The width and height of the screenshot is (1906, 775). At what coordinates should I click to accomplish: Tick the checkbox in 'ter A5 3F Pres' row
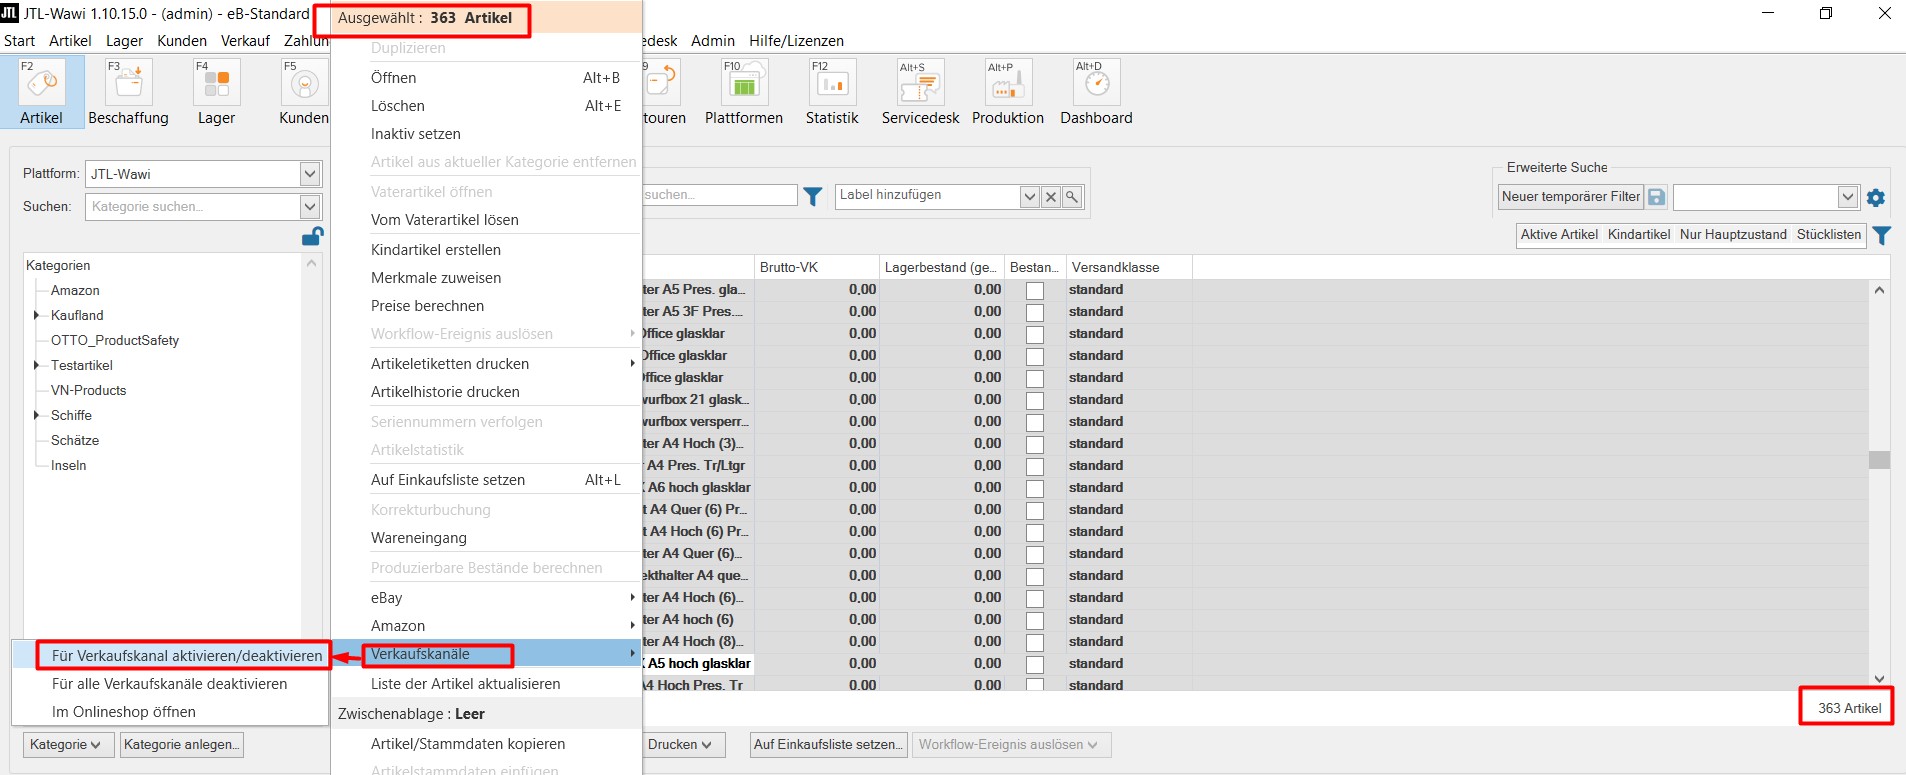1035,312
